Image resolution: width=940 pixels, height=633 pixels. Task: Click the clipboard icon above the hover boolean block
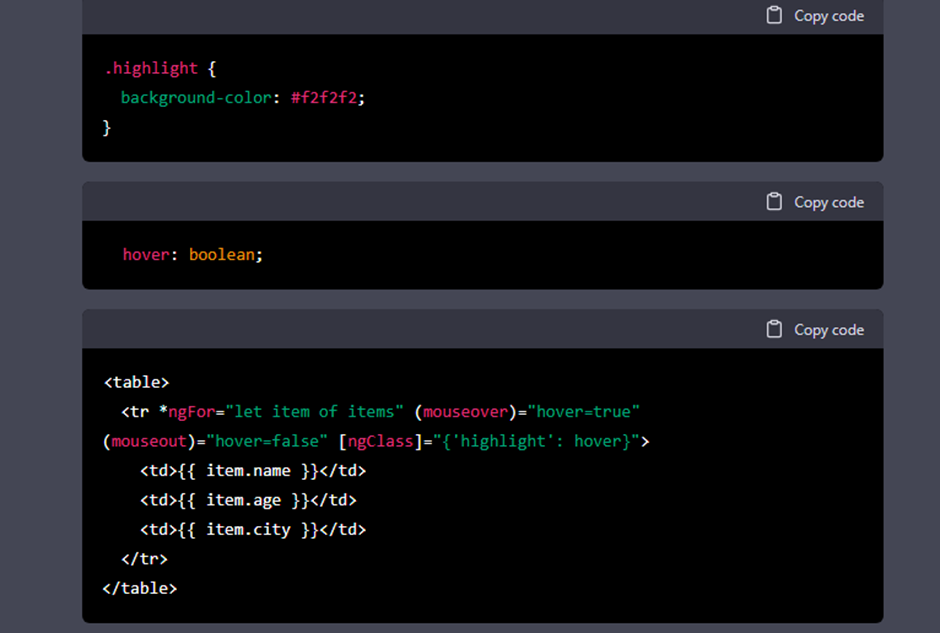coord(774,202)
